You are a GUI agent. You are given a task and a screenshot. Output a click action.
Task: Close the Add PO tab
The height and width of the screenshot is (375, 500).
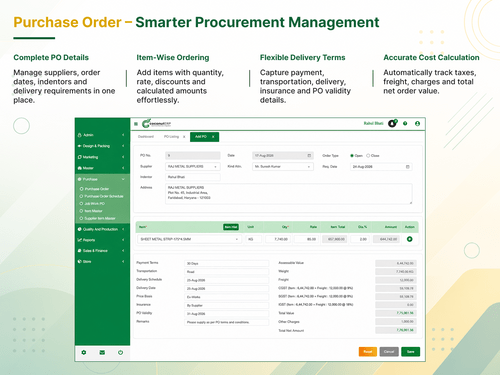[x=213, y=137]
